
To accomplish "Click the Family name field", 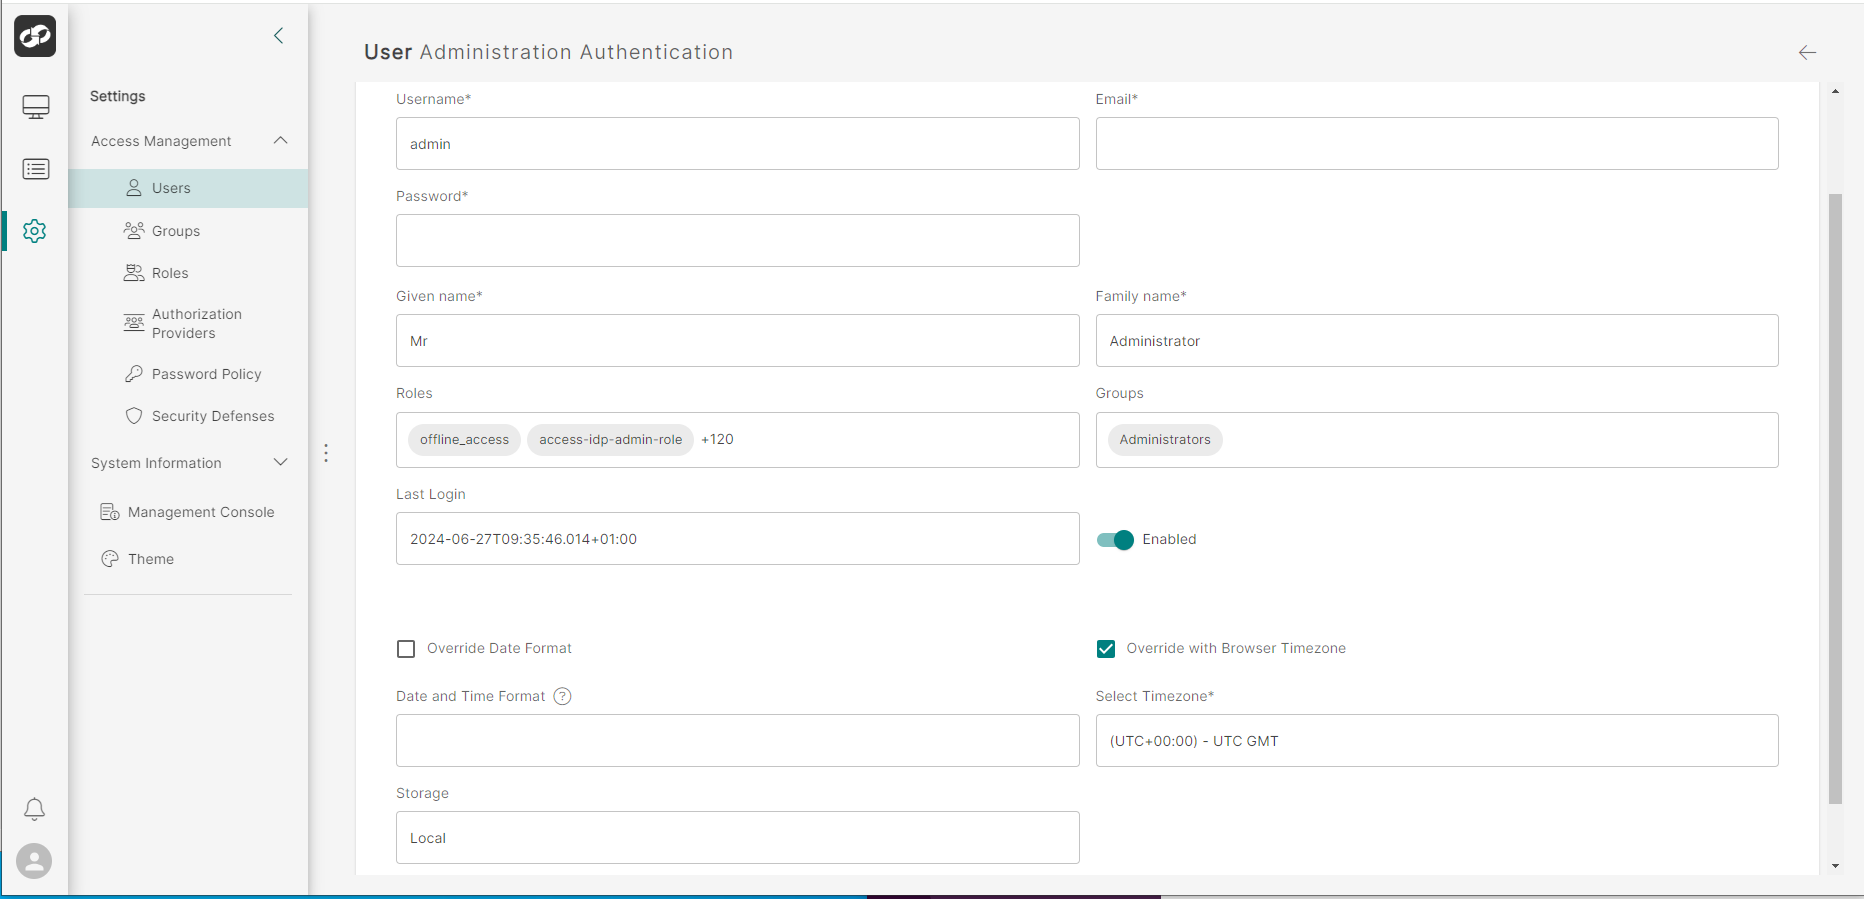I will (x=1437, y=341).
